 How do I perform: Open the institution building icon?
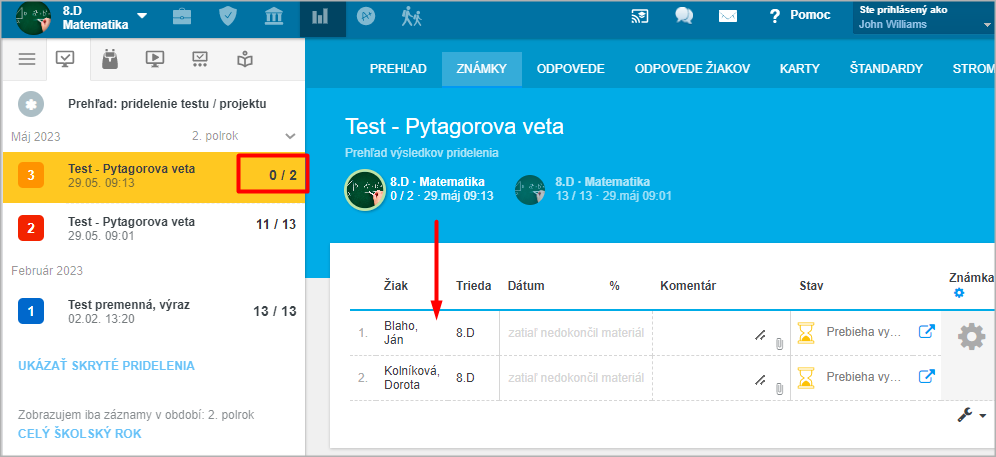(x=274, y=17)
